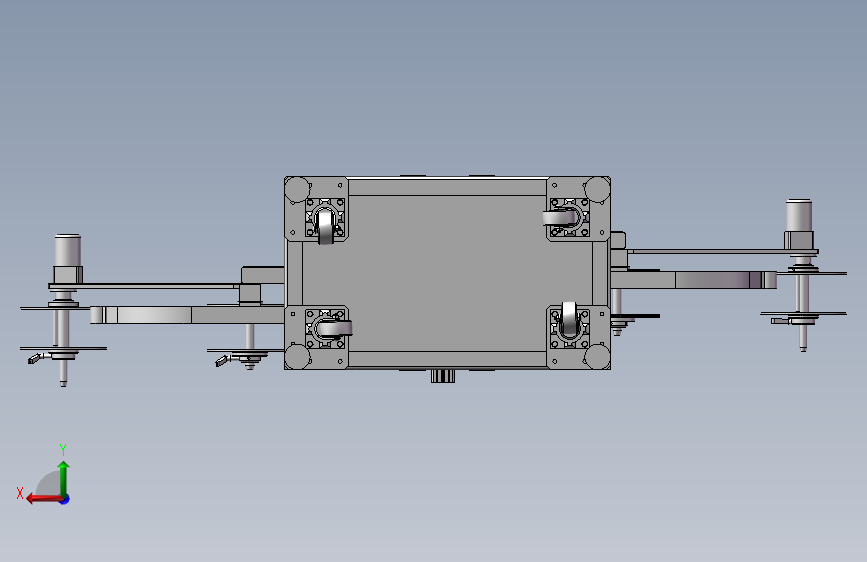Select the top-right caster wheel

click(x=560, y=218)
